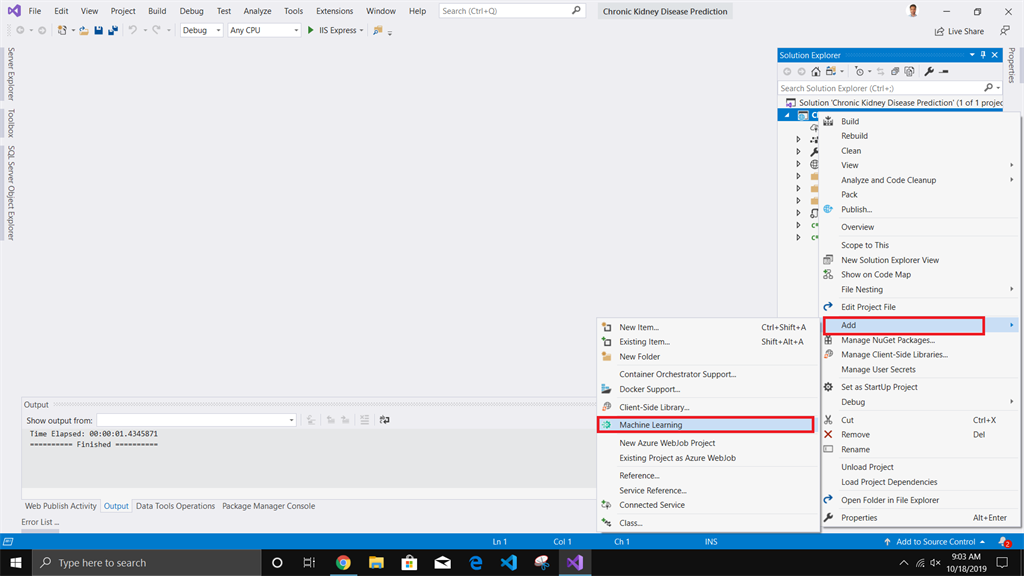The image size is (1024, 576).
Task: Click the Save All icon in the toolbar
Action: tap(111, 30)
